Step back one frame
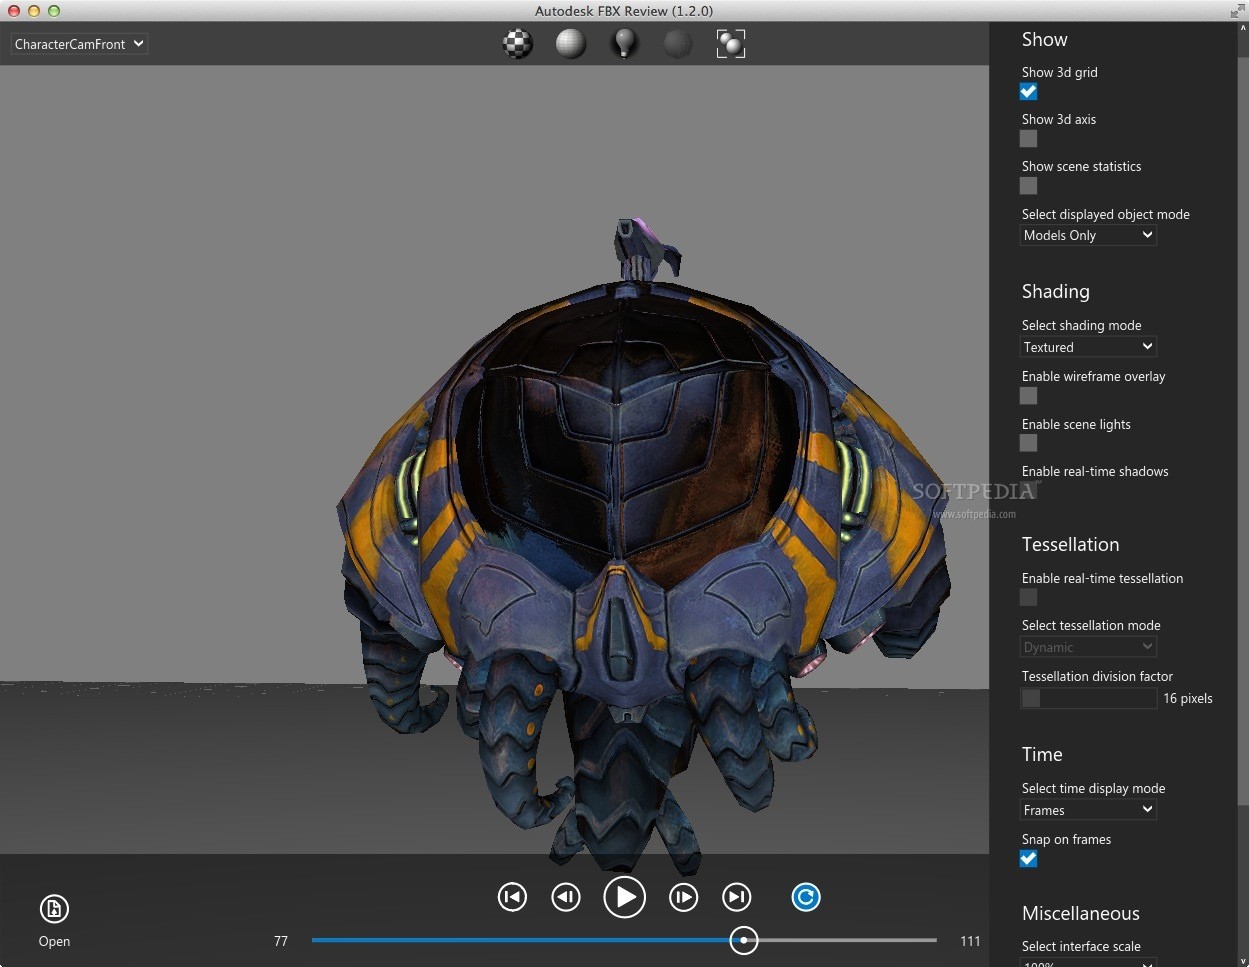Image resolution: width=1249 pixels, height=967 pixels. [566, 897]
